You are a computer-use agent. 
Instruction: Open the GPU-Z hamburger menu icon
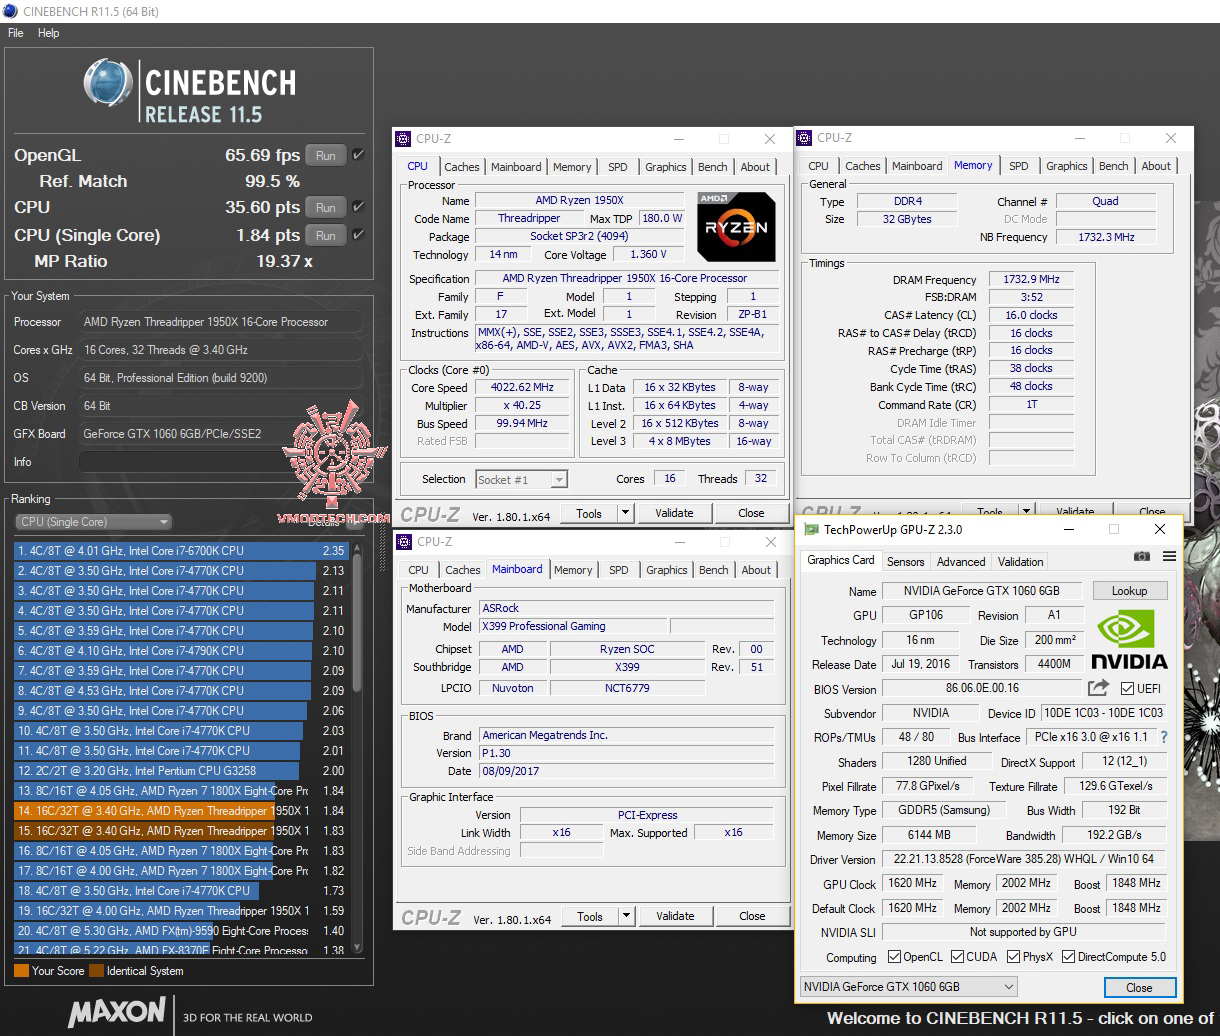pyautogui.click(x=1168, y=558)
